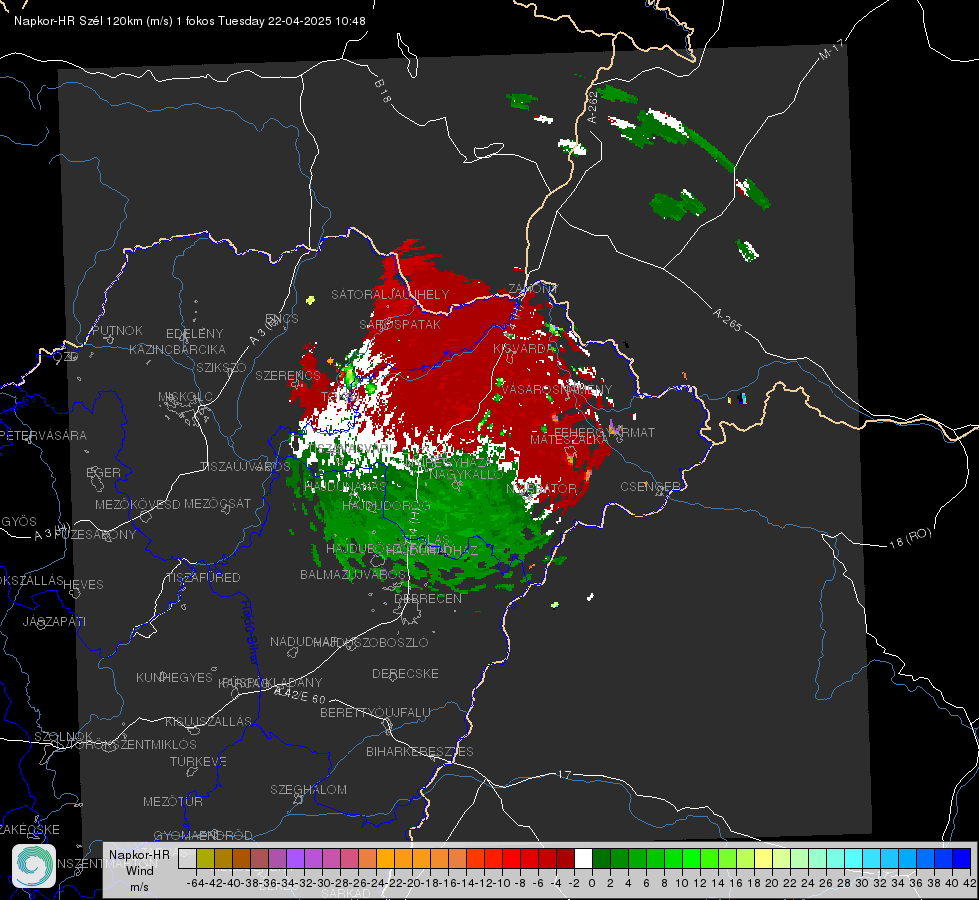Click the KISVÁRDA label

pyautogui.click(x=524, y=349)
